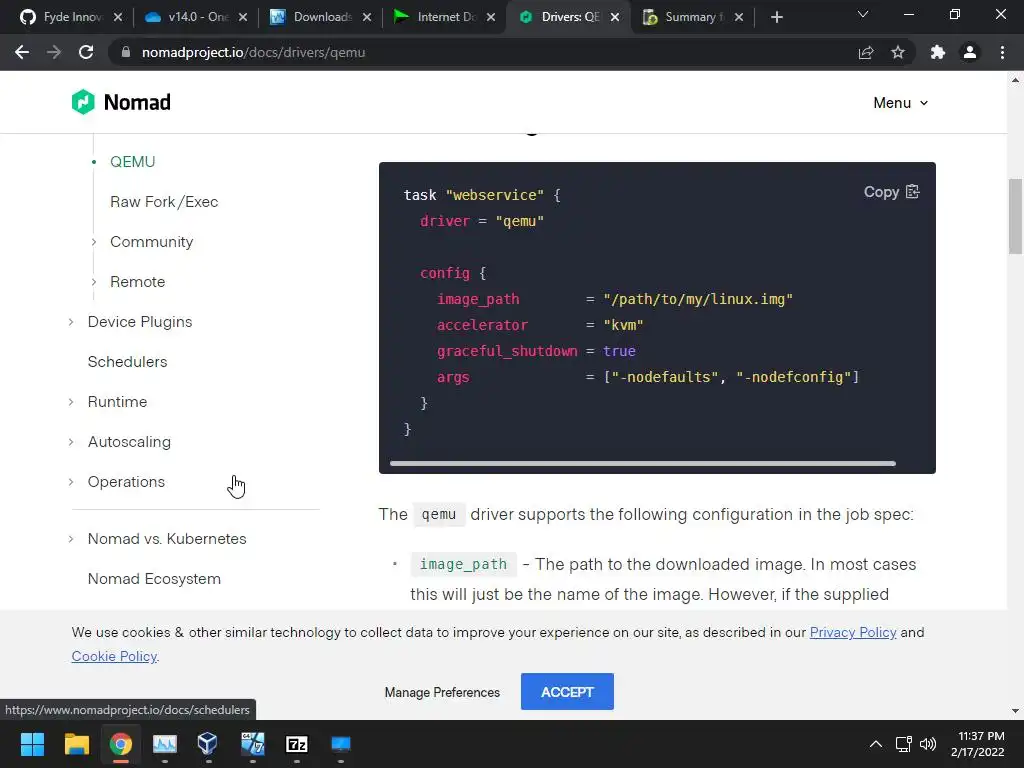
Task: Click the remote desktop monitor taskbar icon
Action: (x=340, y=744)
